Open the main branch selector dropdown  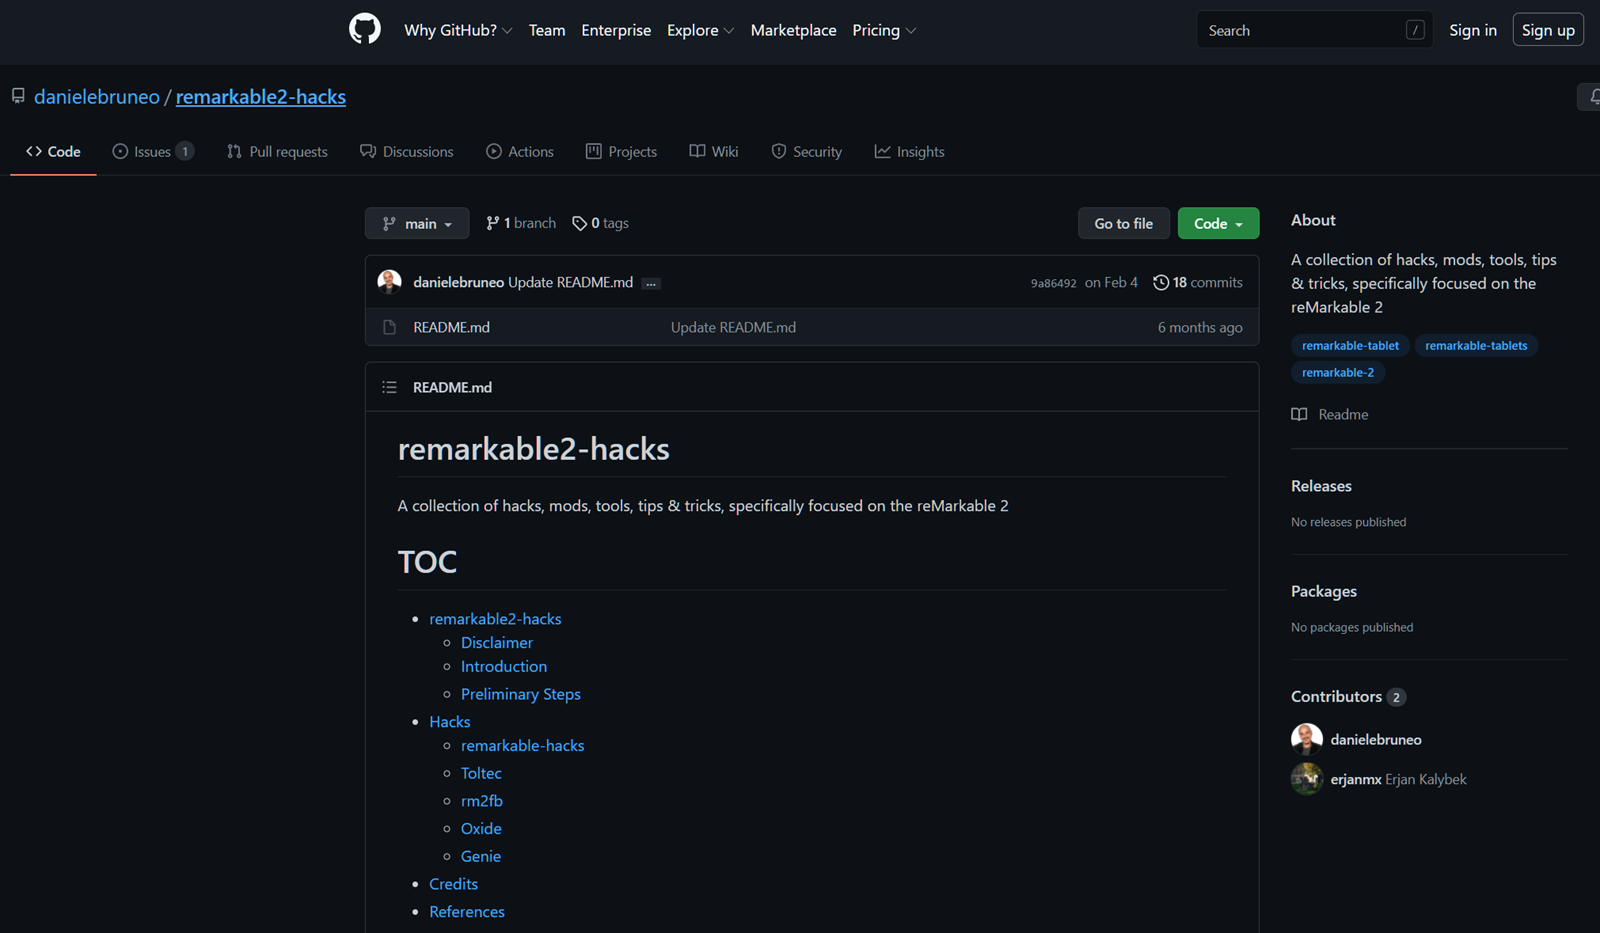417,223
